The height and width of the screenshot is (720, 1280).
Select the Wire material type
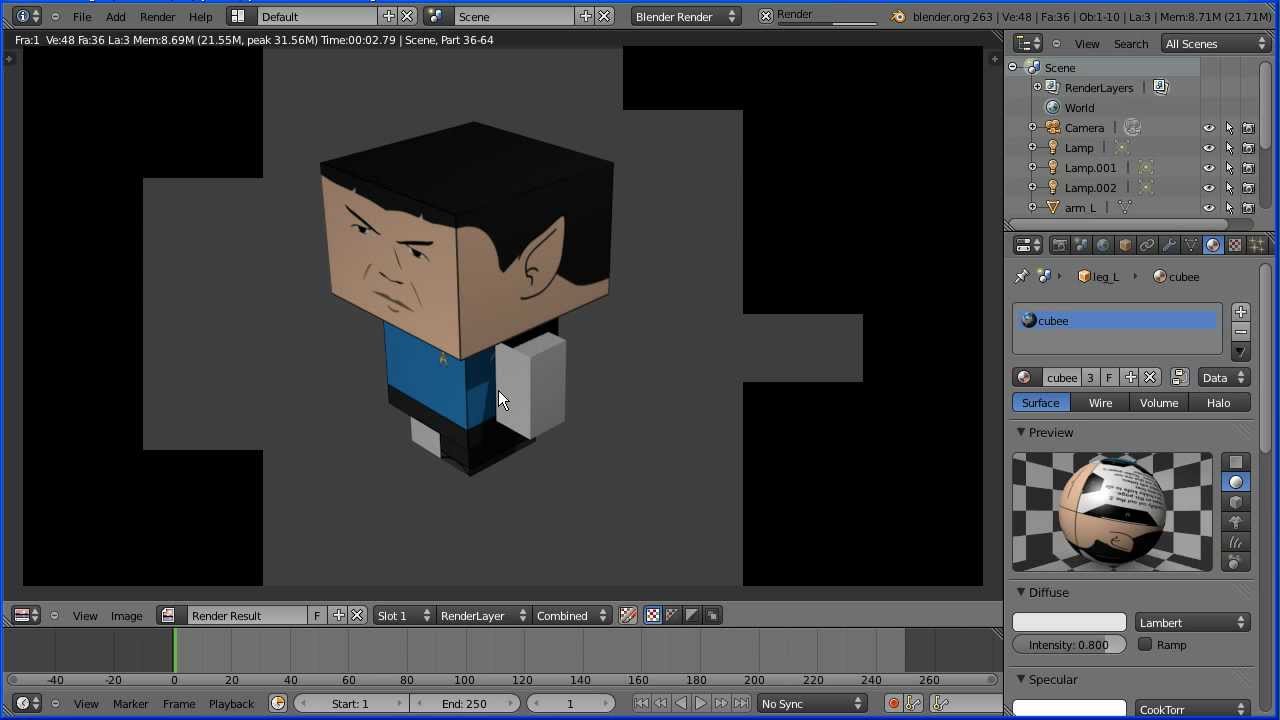coord(1100,403)
